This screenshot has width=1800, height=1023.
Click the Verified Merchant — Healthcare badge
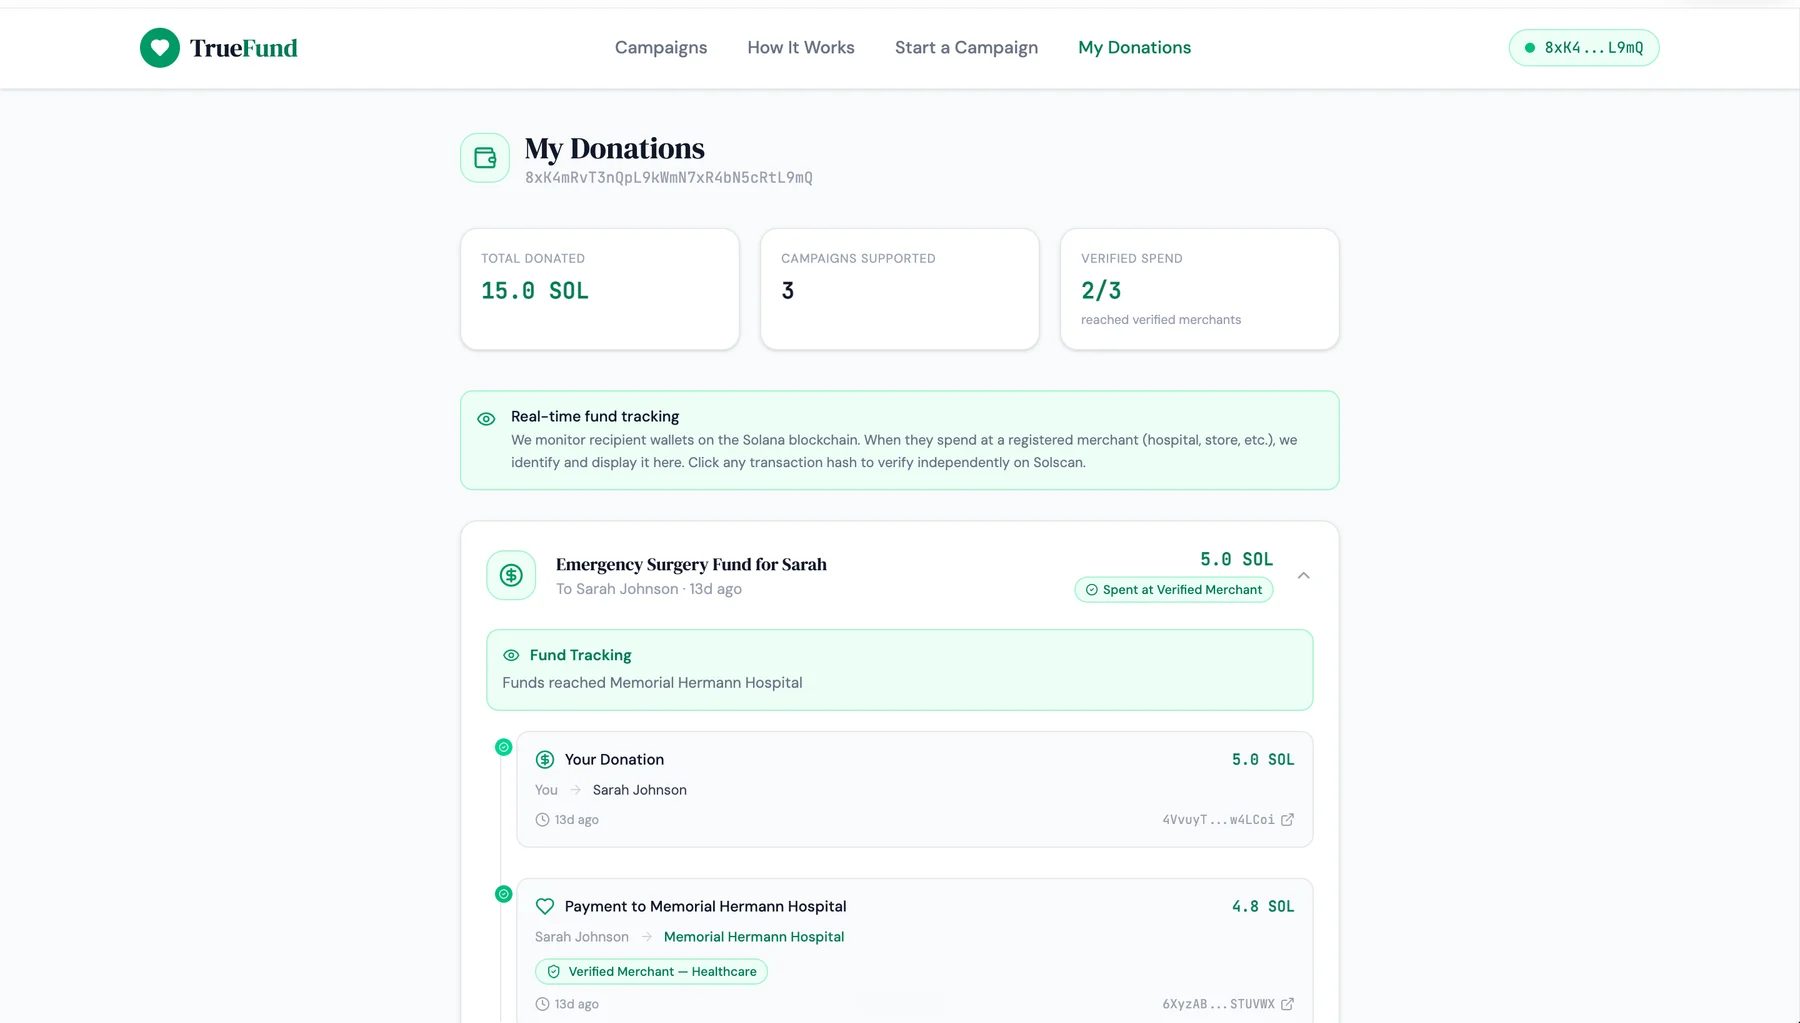[651, 972]
